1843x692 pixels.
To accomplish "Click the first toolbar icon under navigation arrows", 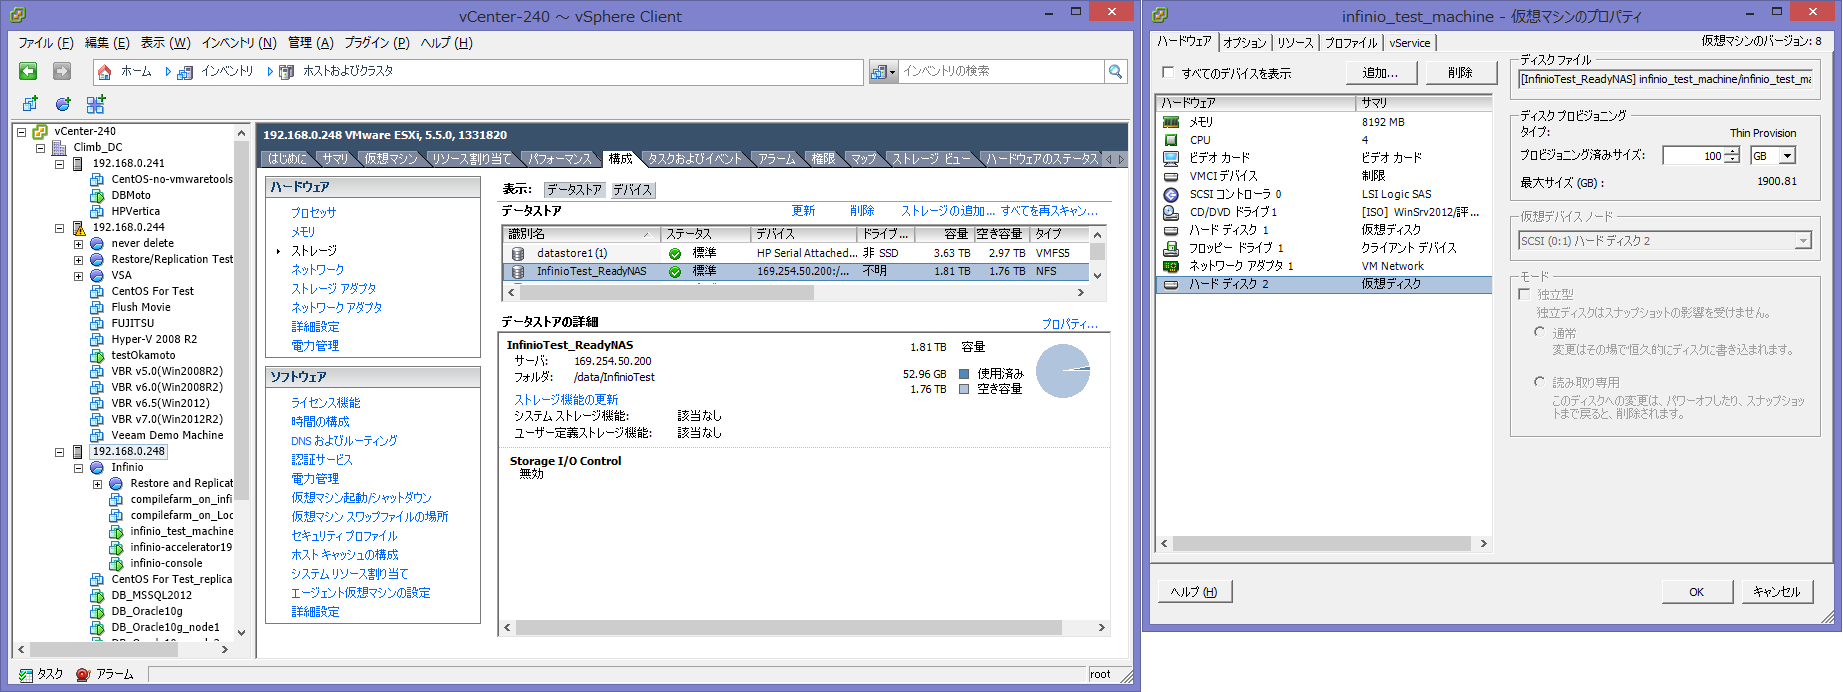I will 30,104.
